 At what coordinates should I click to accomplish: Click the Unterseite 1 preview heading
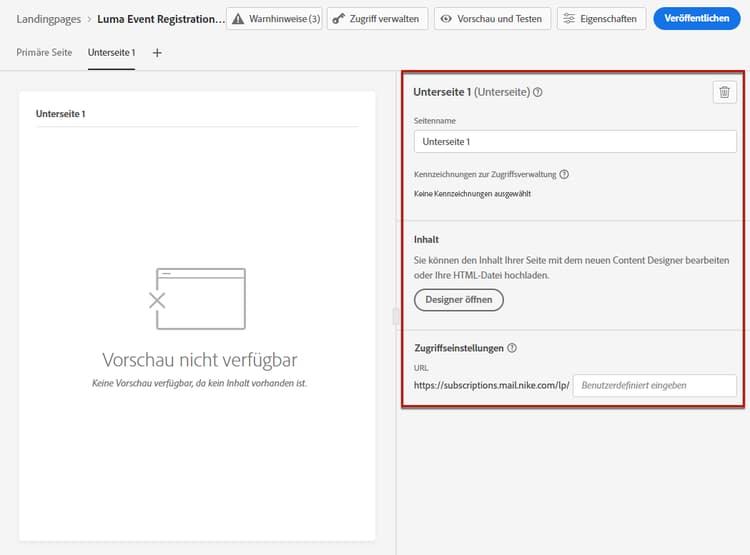pos(61,114)
